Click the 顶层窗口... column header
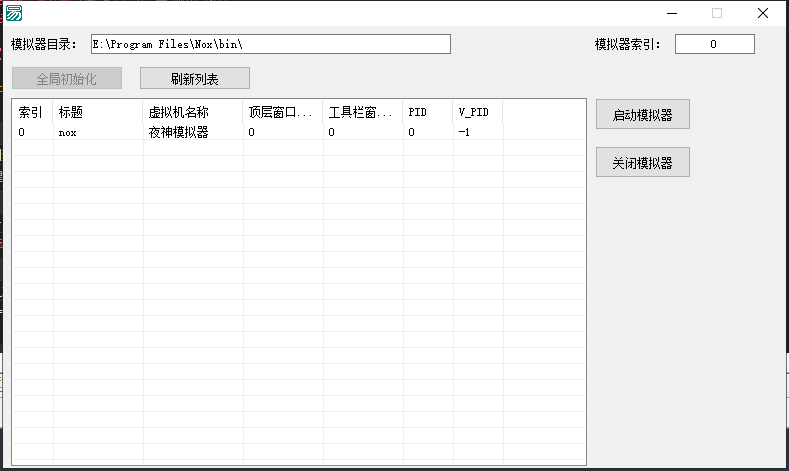 pos(283,112)
